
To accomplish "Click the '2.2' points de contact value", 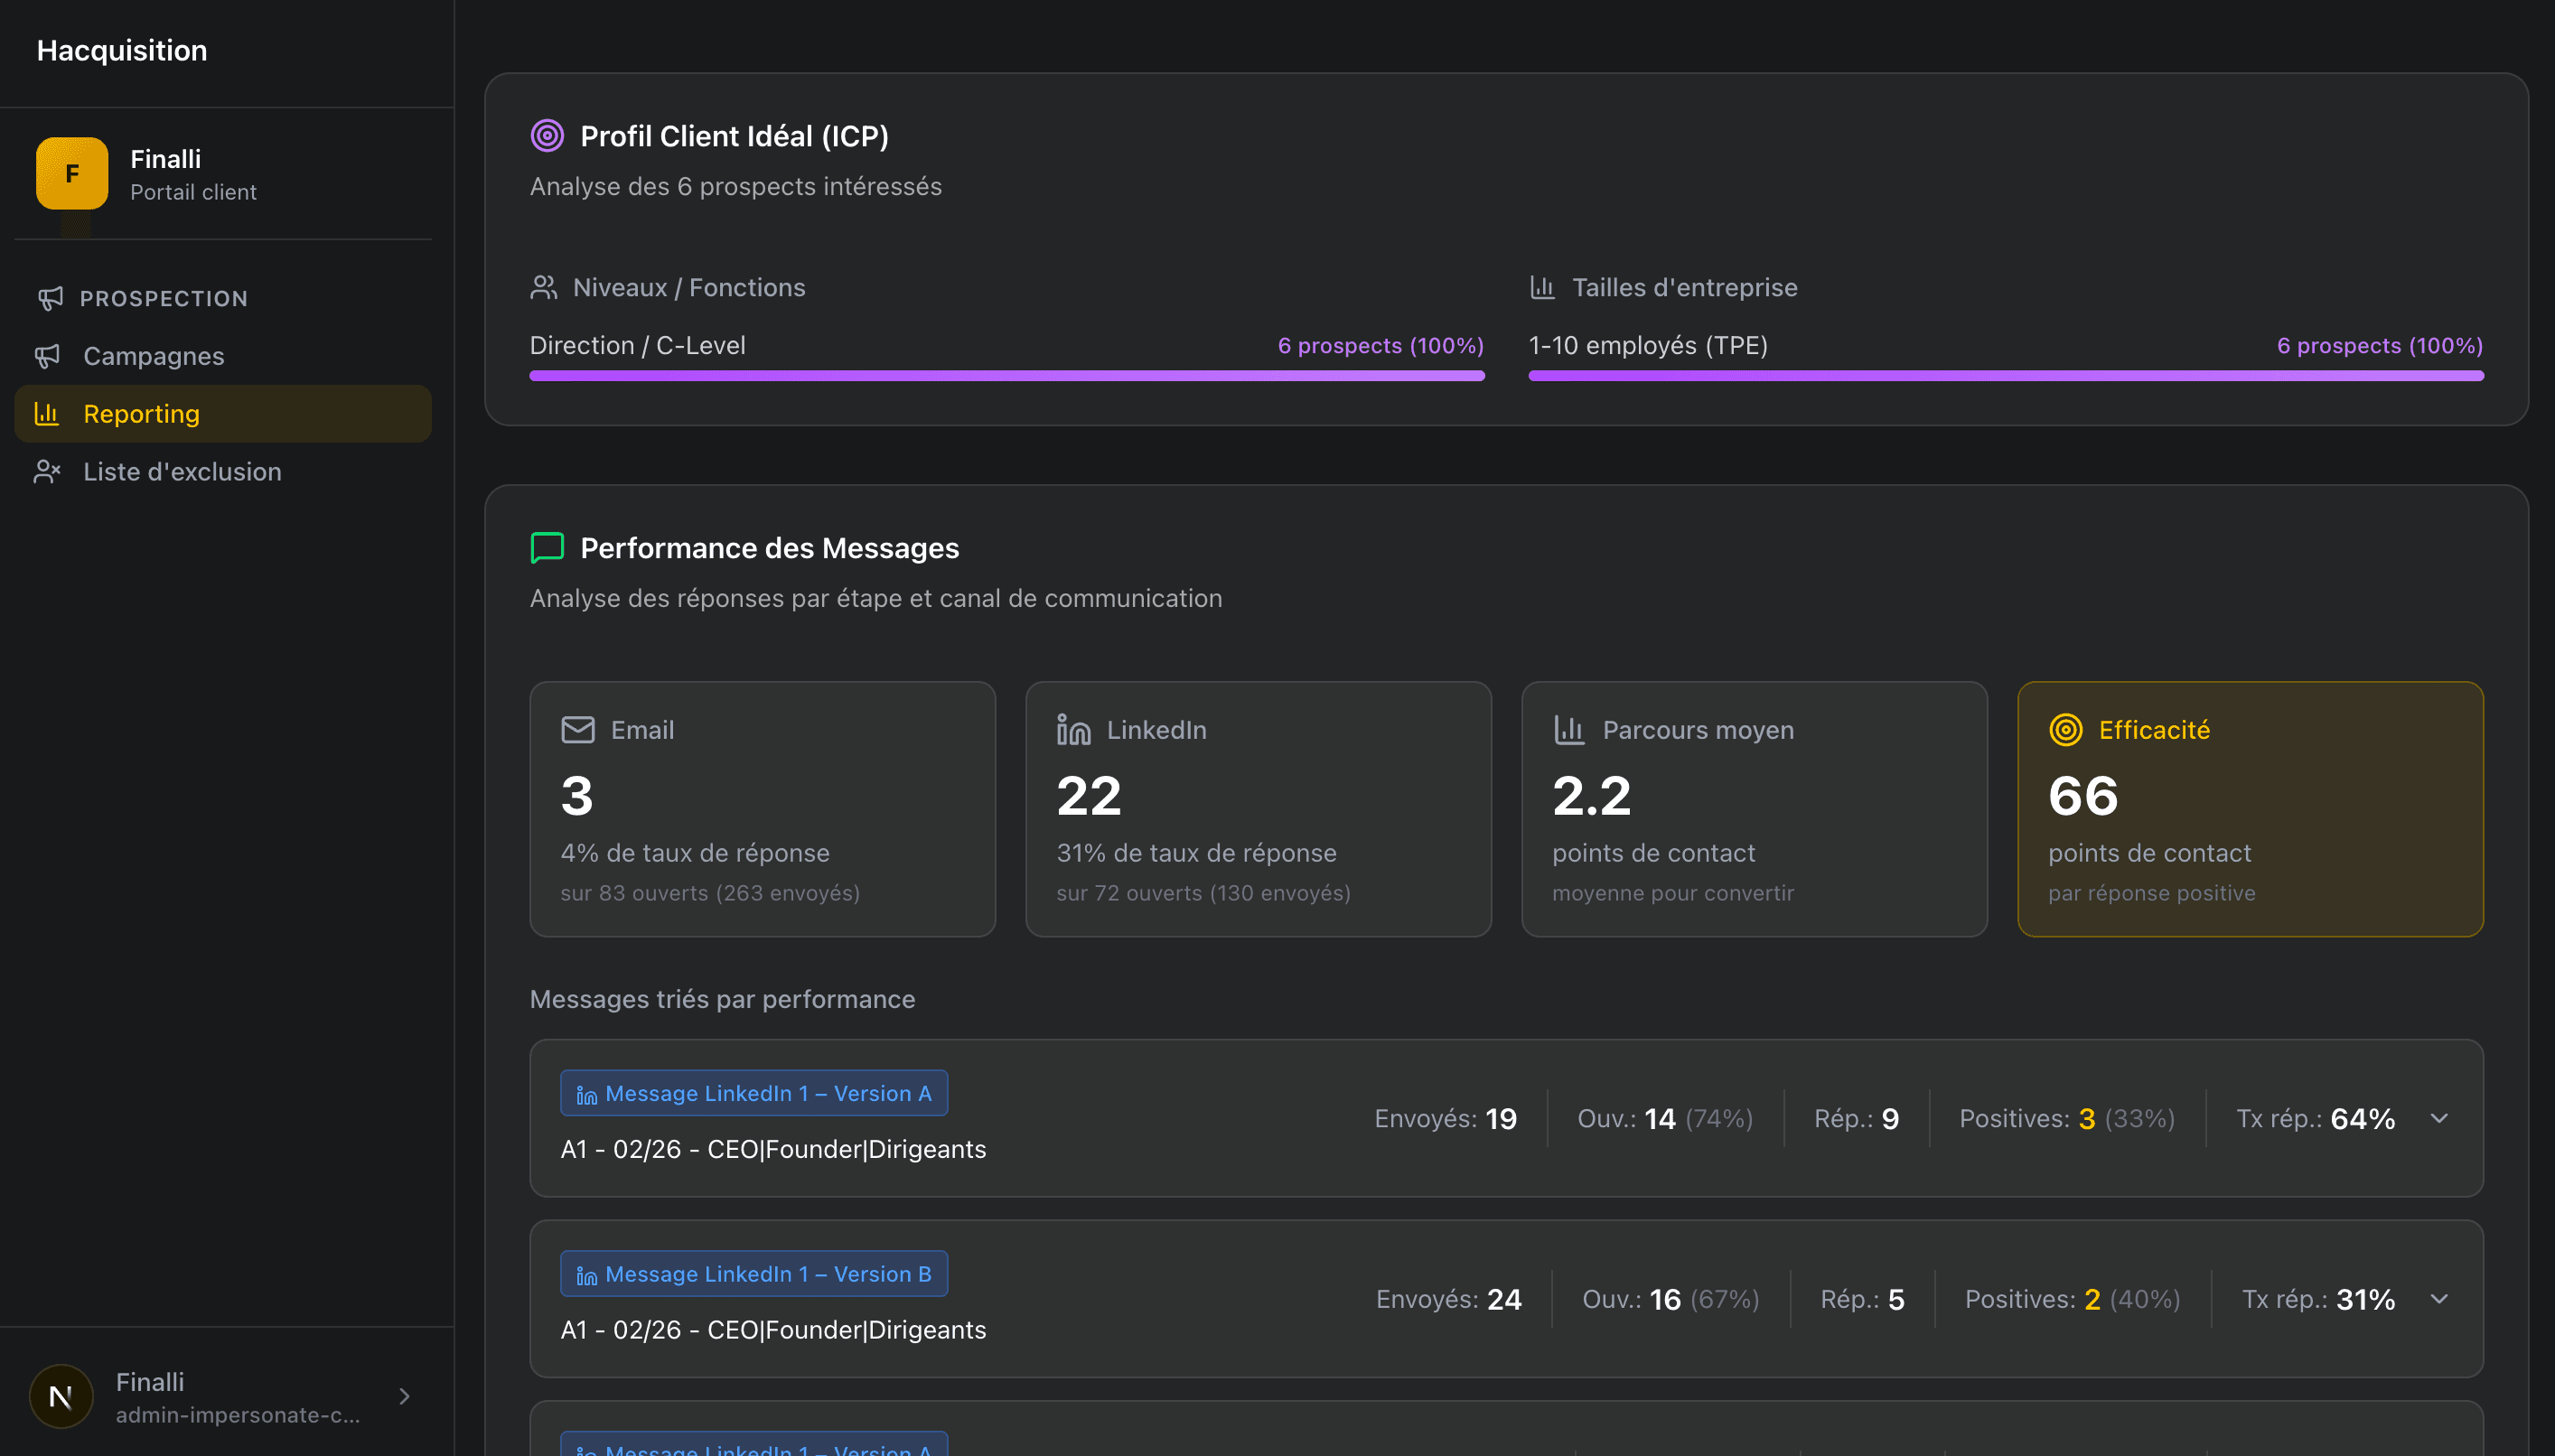I will click(x=1592, y=796).
